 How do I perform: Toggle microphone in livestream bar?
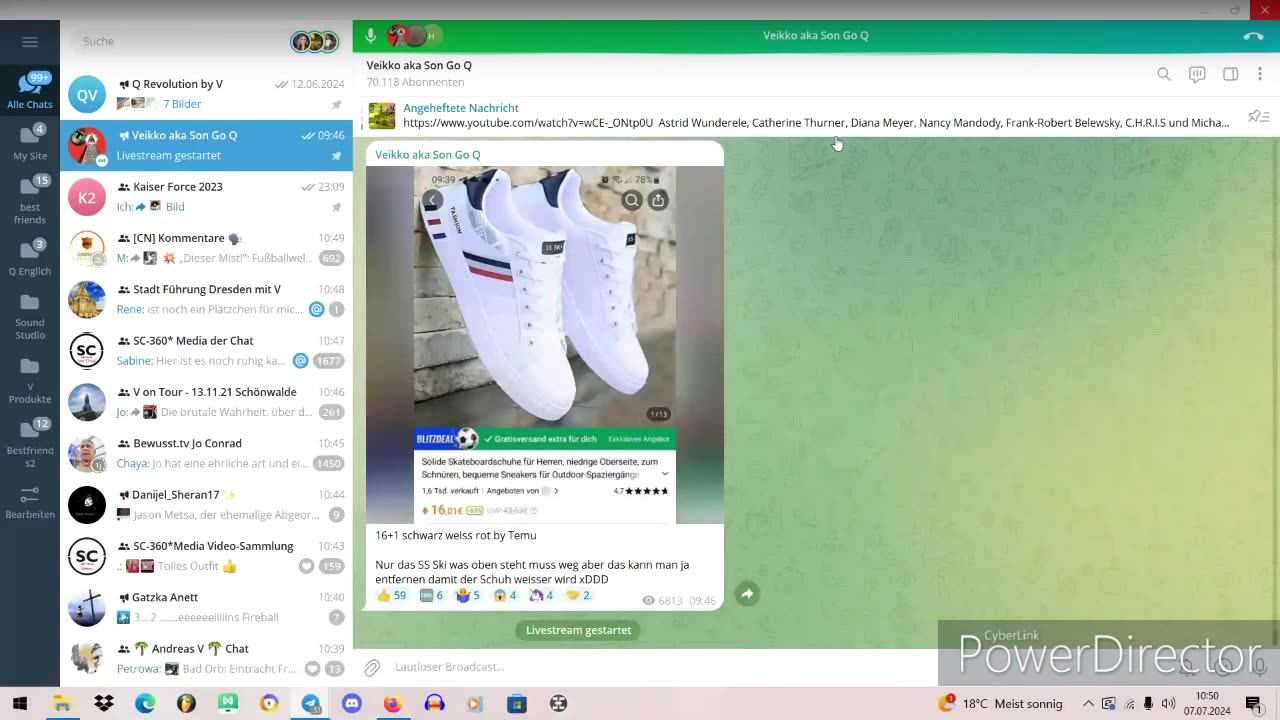coord(371,36)
